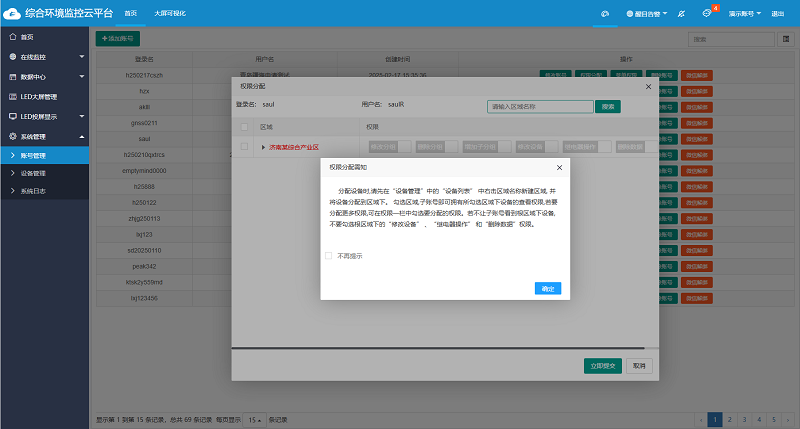Expand the 济南某综合产业区 tree node arrow
This screenshot has width=800, height=429.
(x=263, y=147)
